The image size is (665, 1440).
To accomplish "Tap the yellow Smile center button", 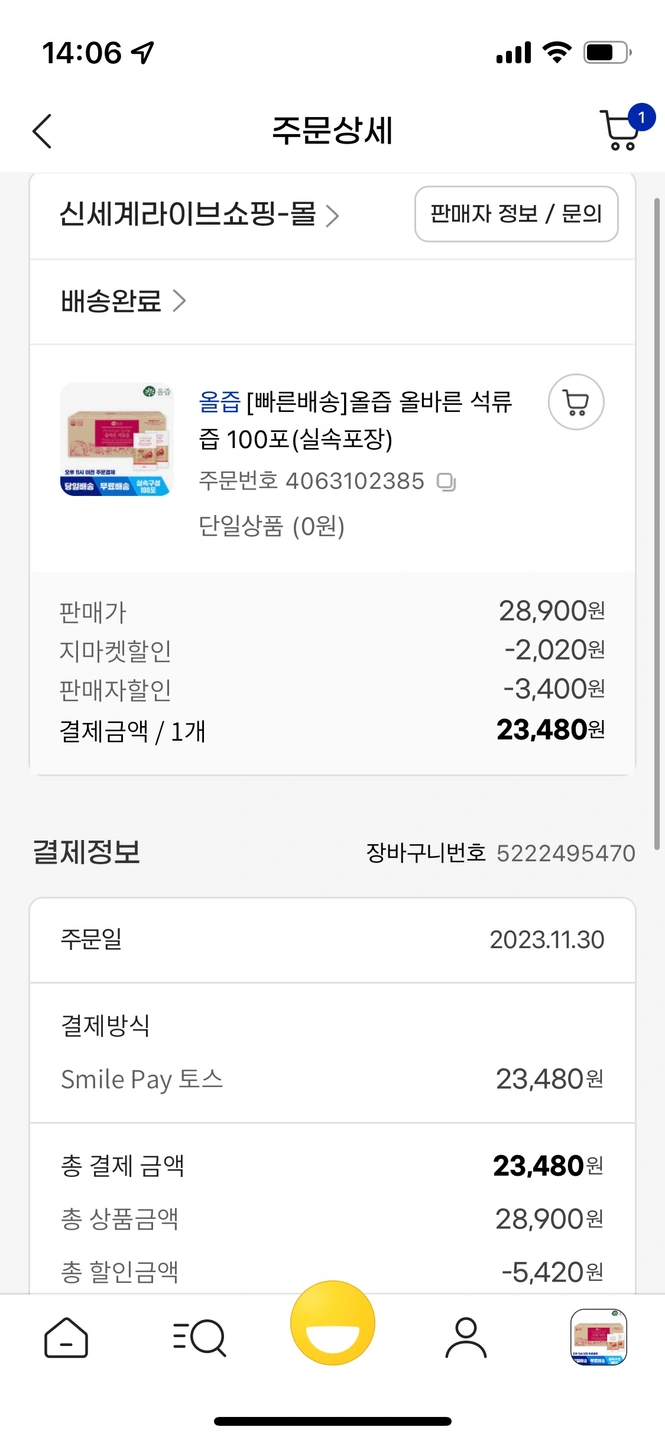I will 332,1324.
